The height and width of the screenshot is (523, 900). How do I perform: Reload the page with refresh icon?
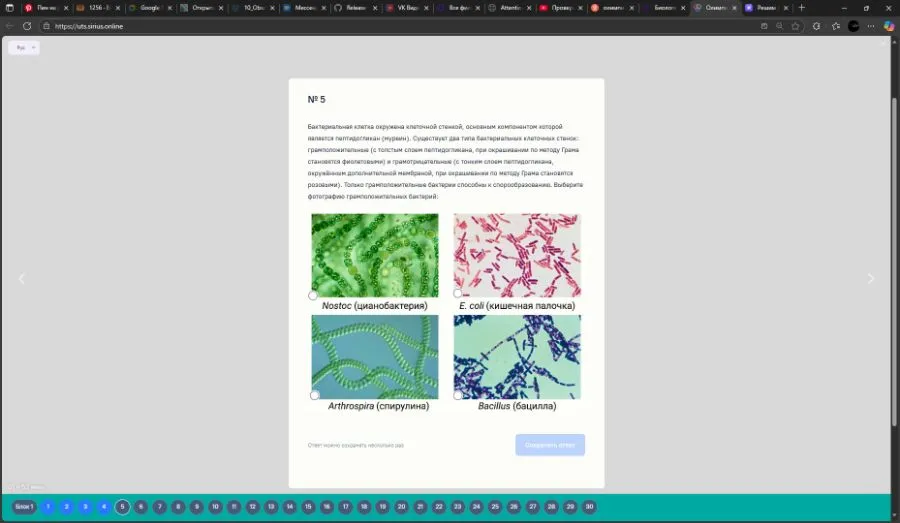(x=27, y=26)
